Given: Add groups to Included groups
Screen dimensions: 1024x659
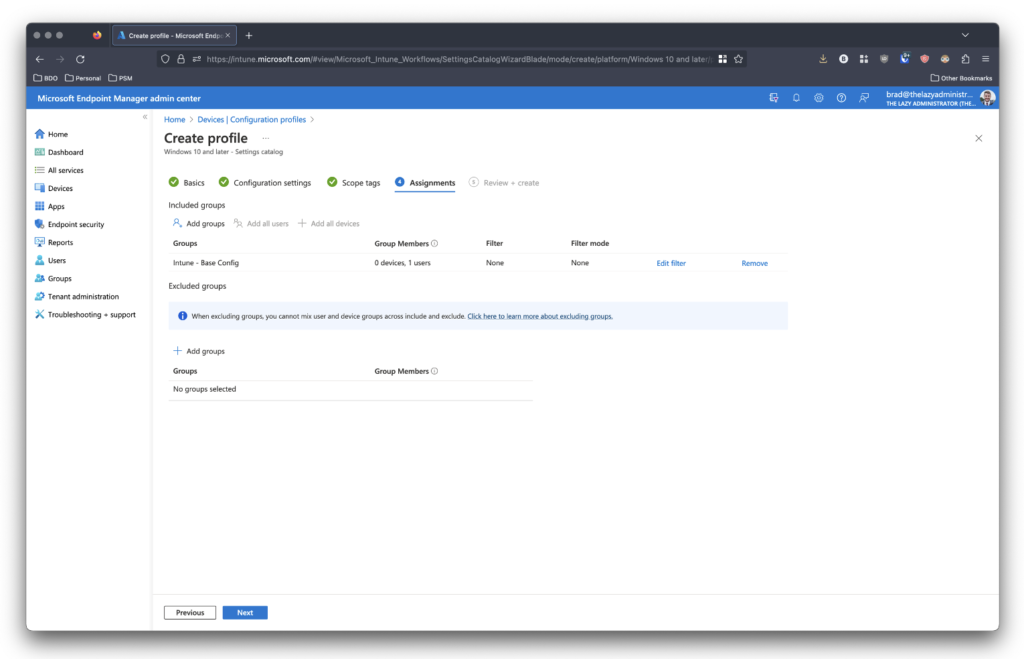Looking at the screenshot, I should 199,223.
